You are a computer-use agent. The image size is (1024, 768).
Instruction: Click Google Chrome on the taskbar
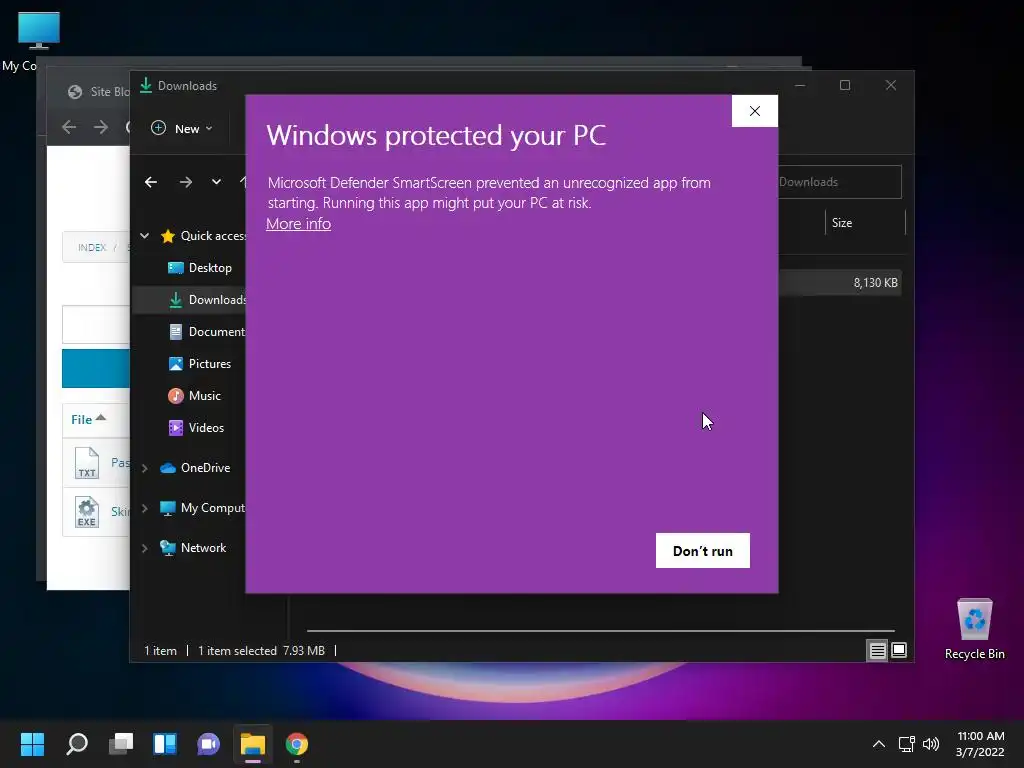pyautogui.click(x=296, y=744)
